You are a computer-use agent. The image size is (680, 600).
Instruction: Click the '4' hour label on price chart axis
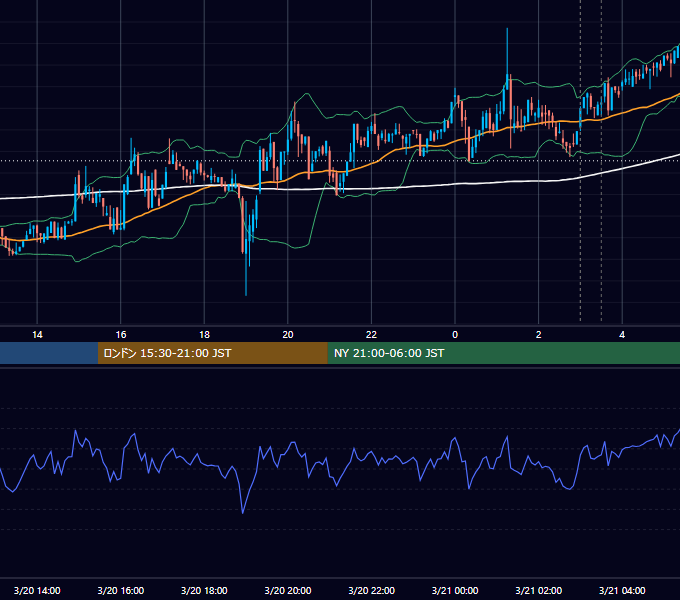tap(622, 335)
